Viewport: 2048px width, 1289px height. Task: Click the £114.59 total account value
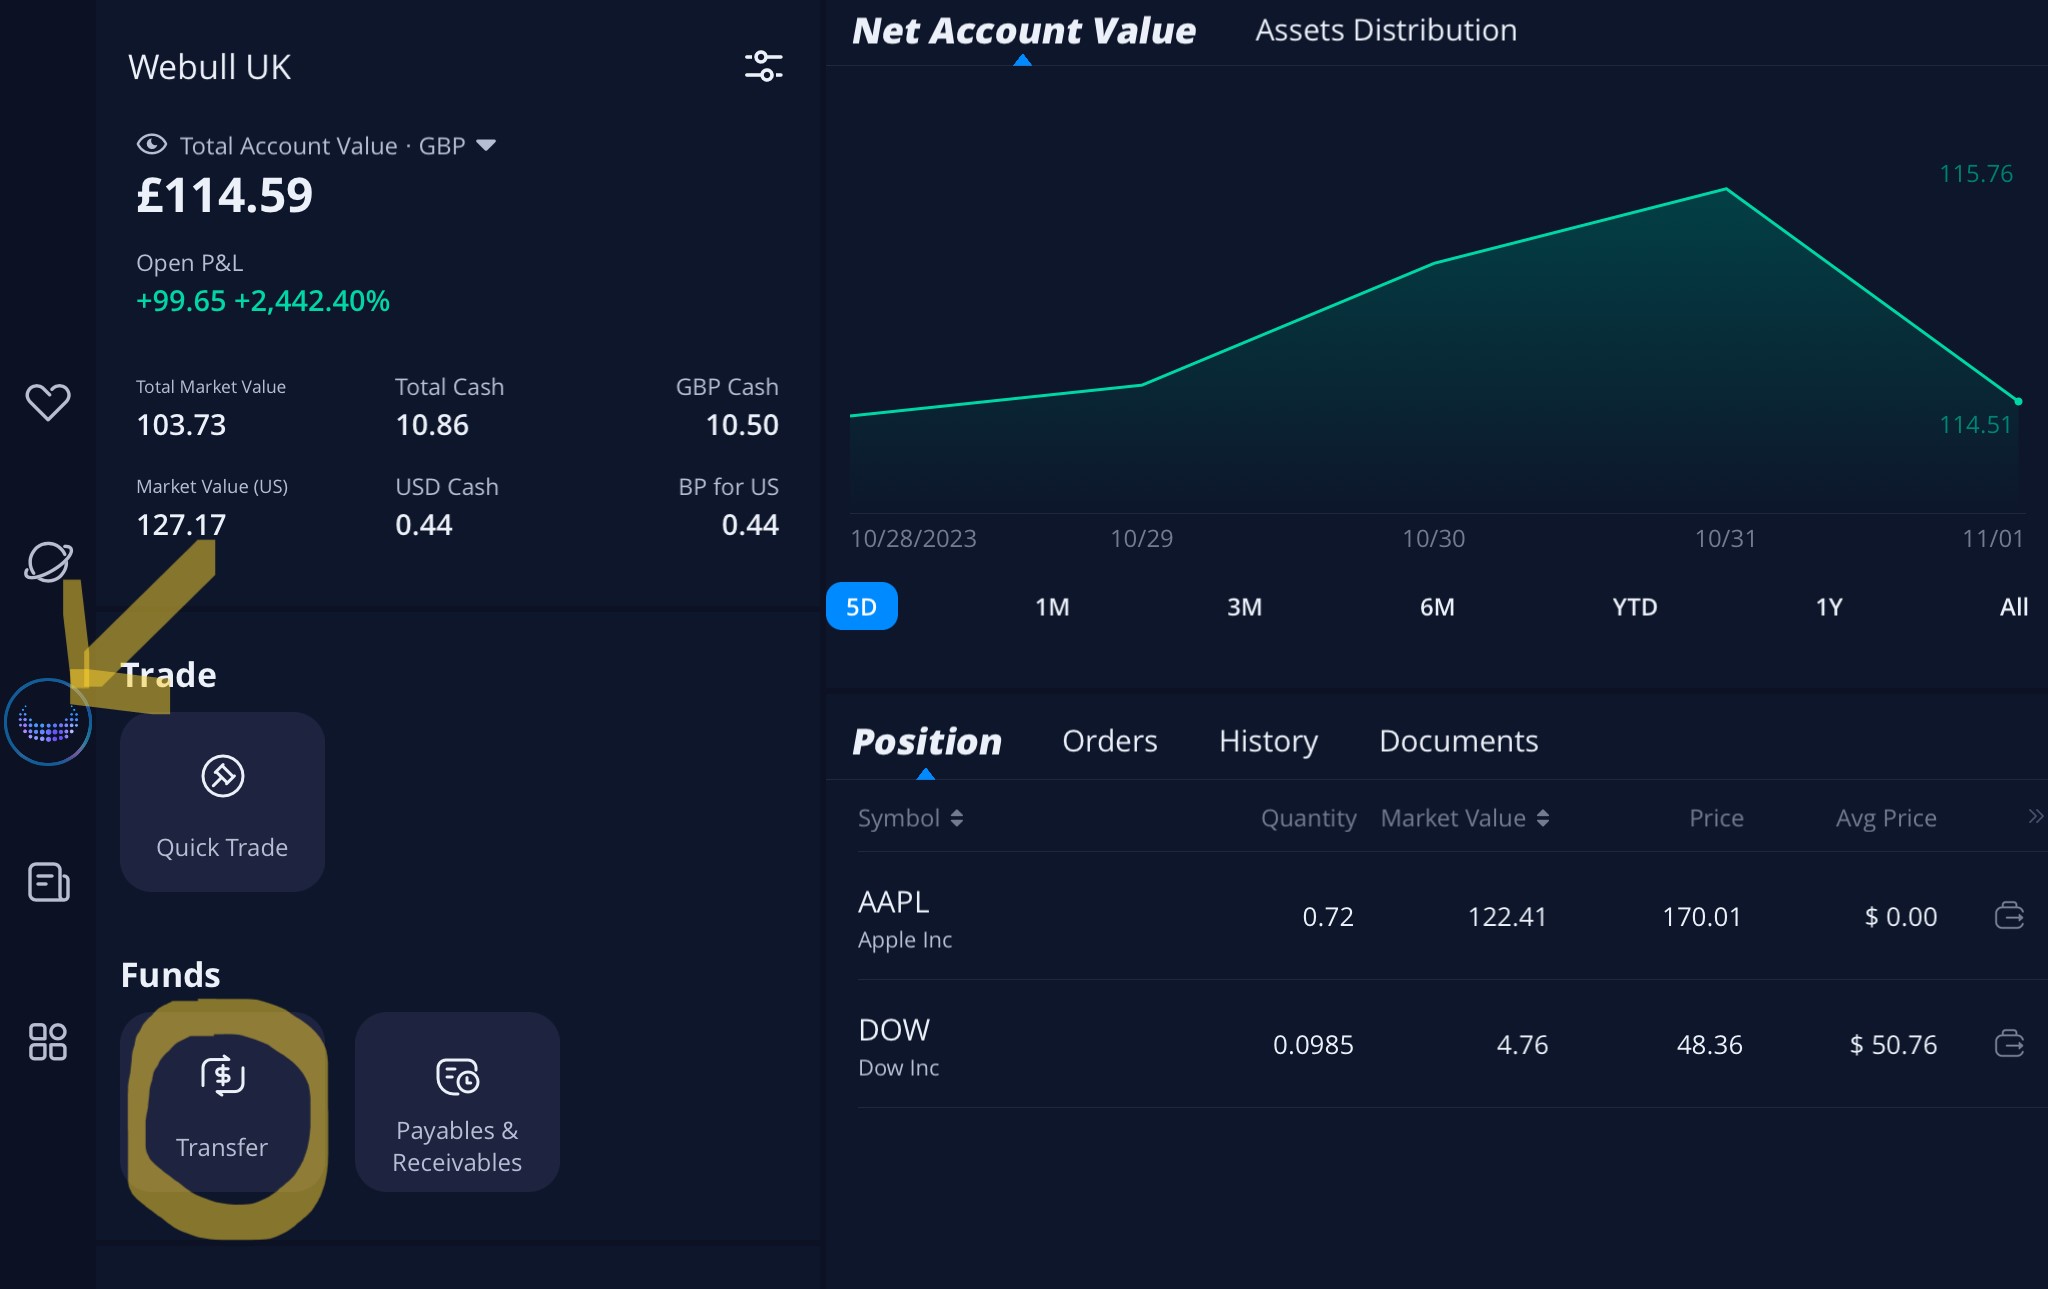point(225,195)
